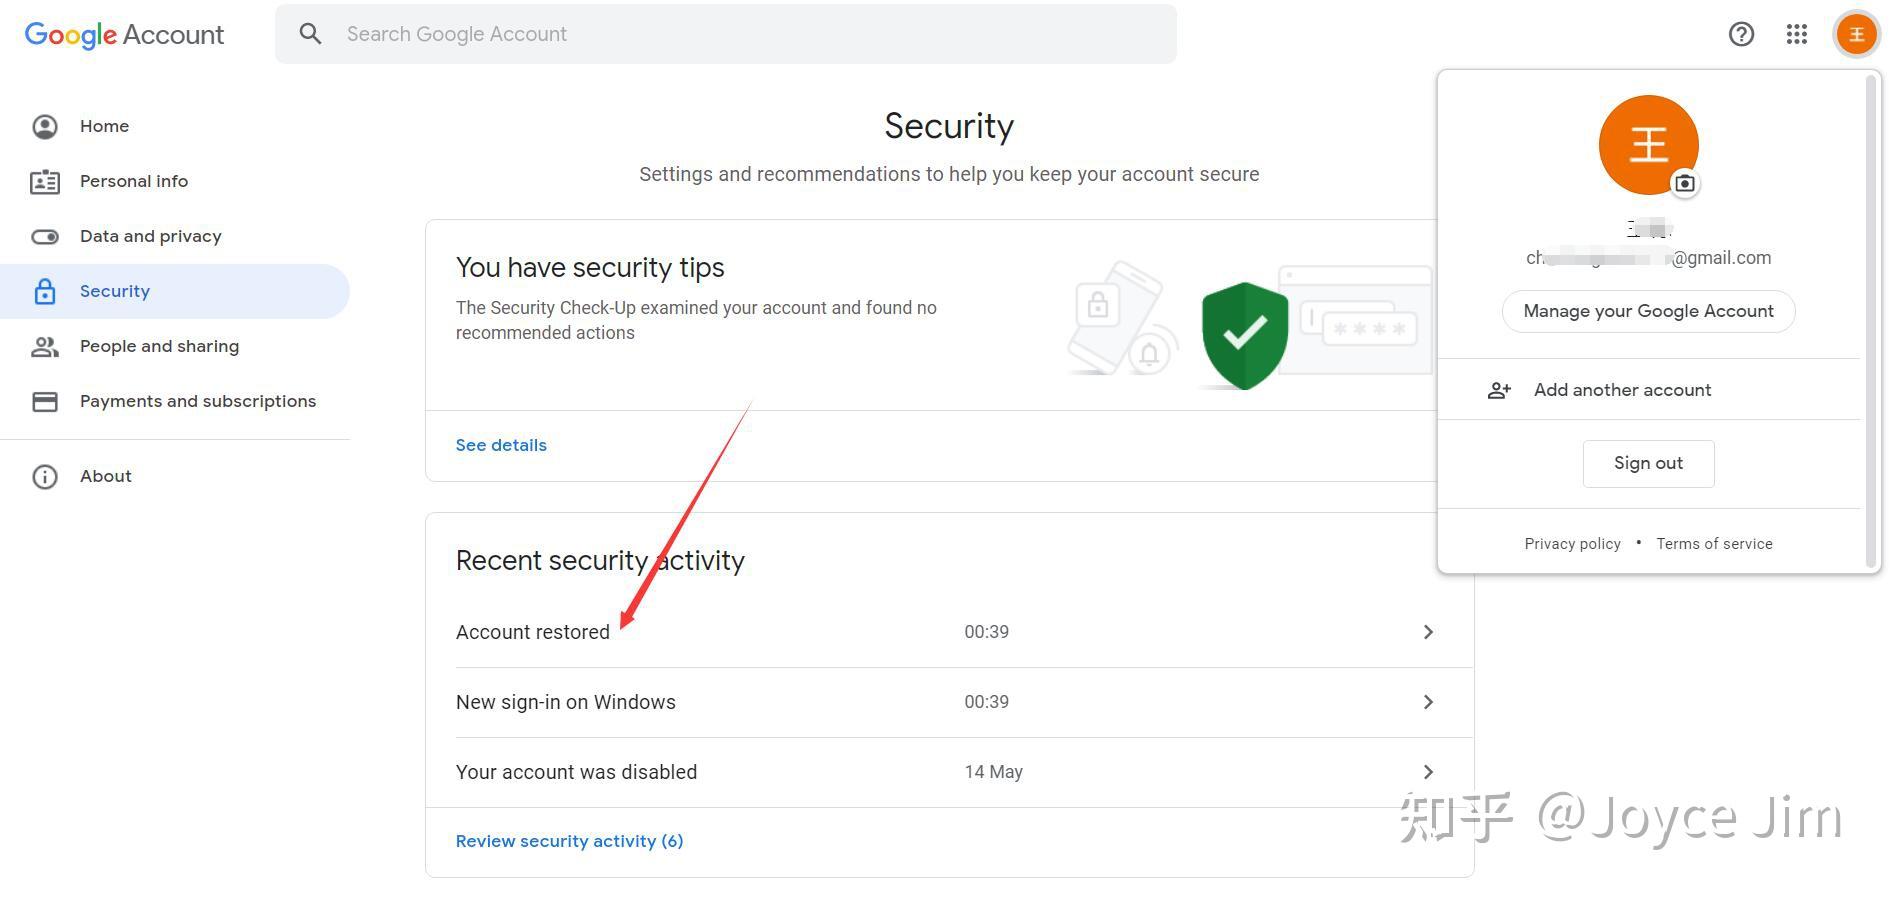Click the green security shield icon
This screenshot has height=902, width=1891.
pyautogui.click(x=1244, y=335)
